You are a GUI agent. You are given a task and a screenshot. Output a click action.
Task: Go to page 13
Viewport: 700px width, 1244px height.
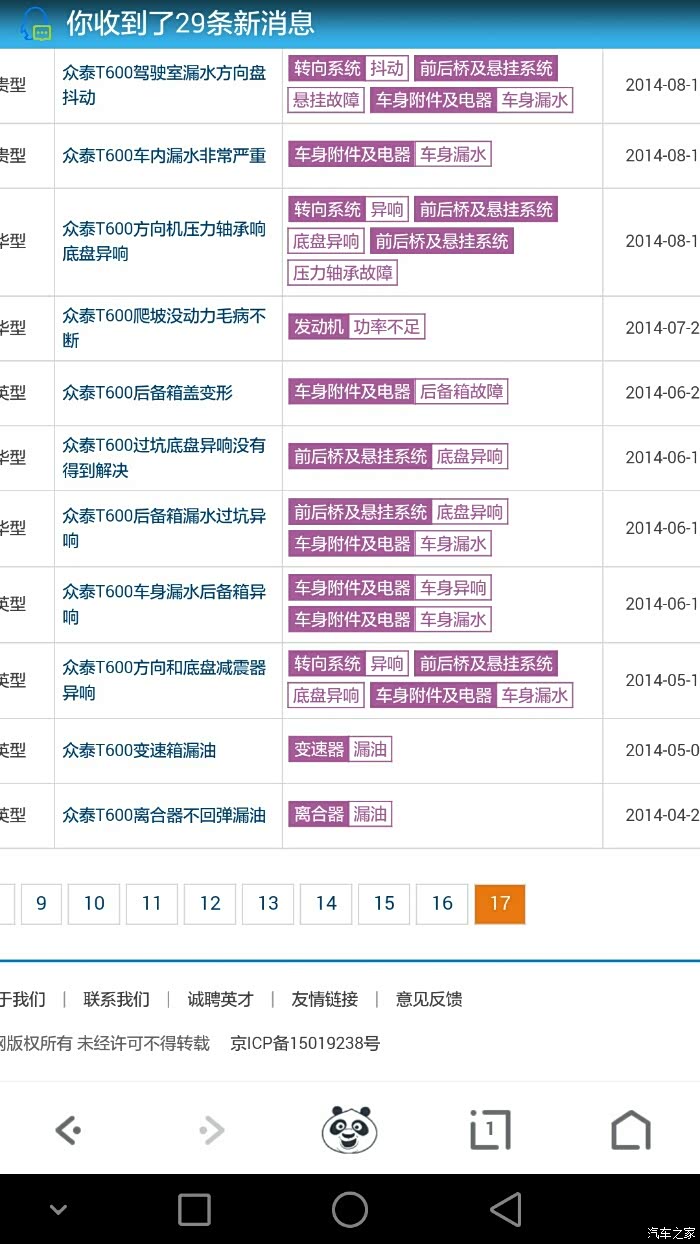[x=268, y=904]
